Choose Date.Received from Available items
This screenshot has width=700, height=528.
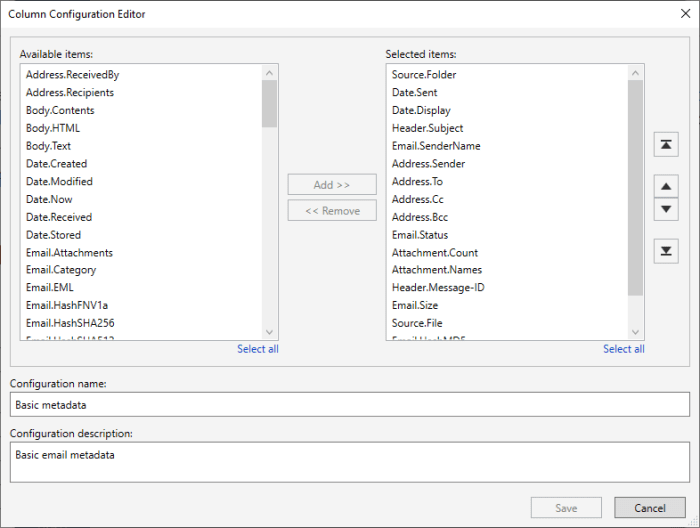(59, 217)
